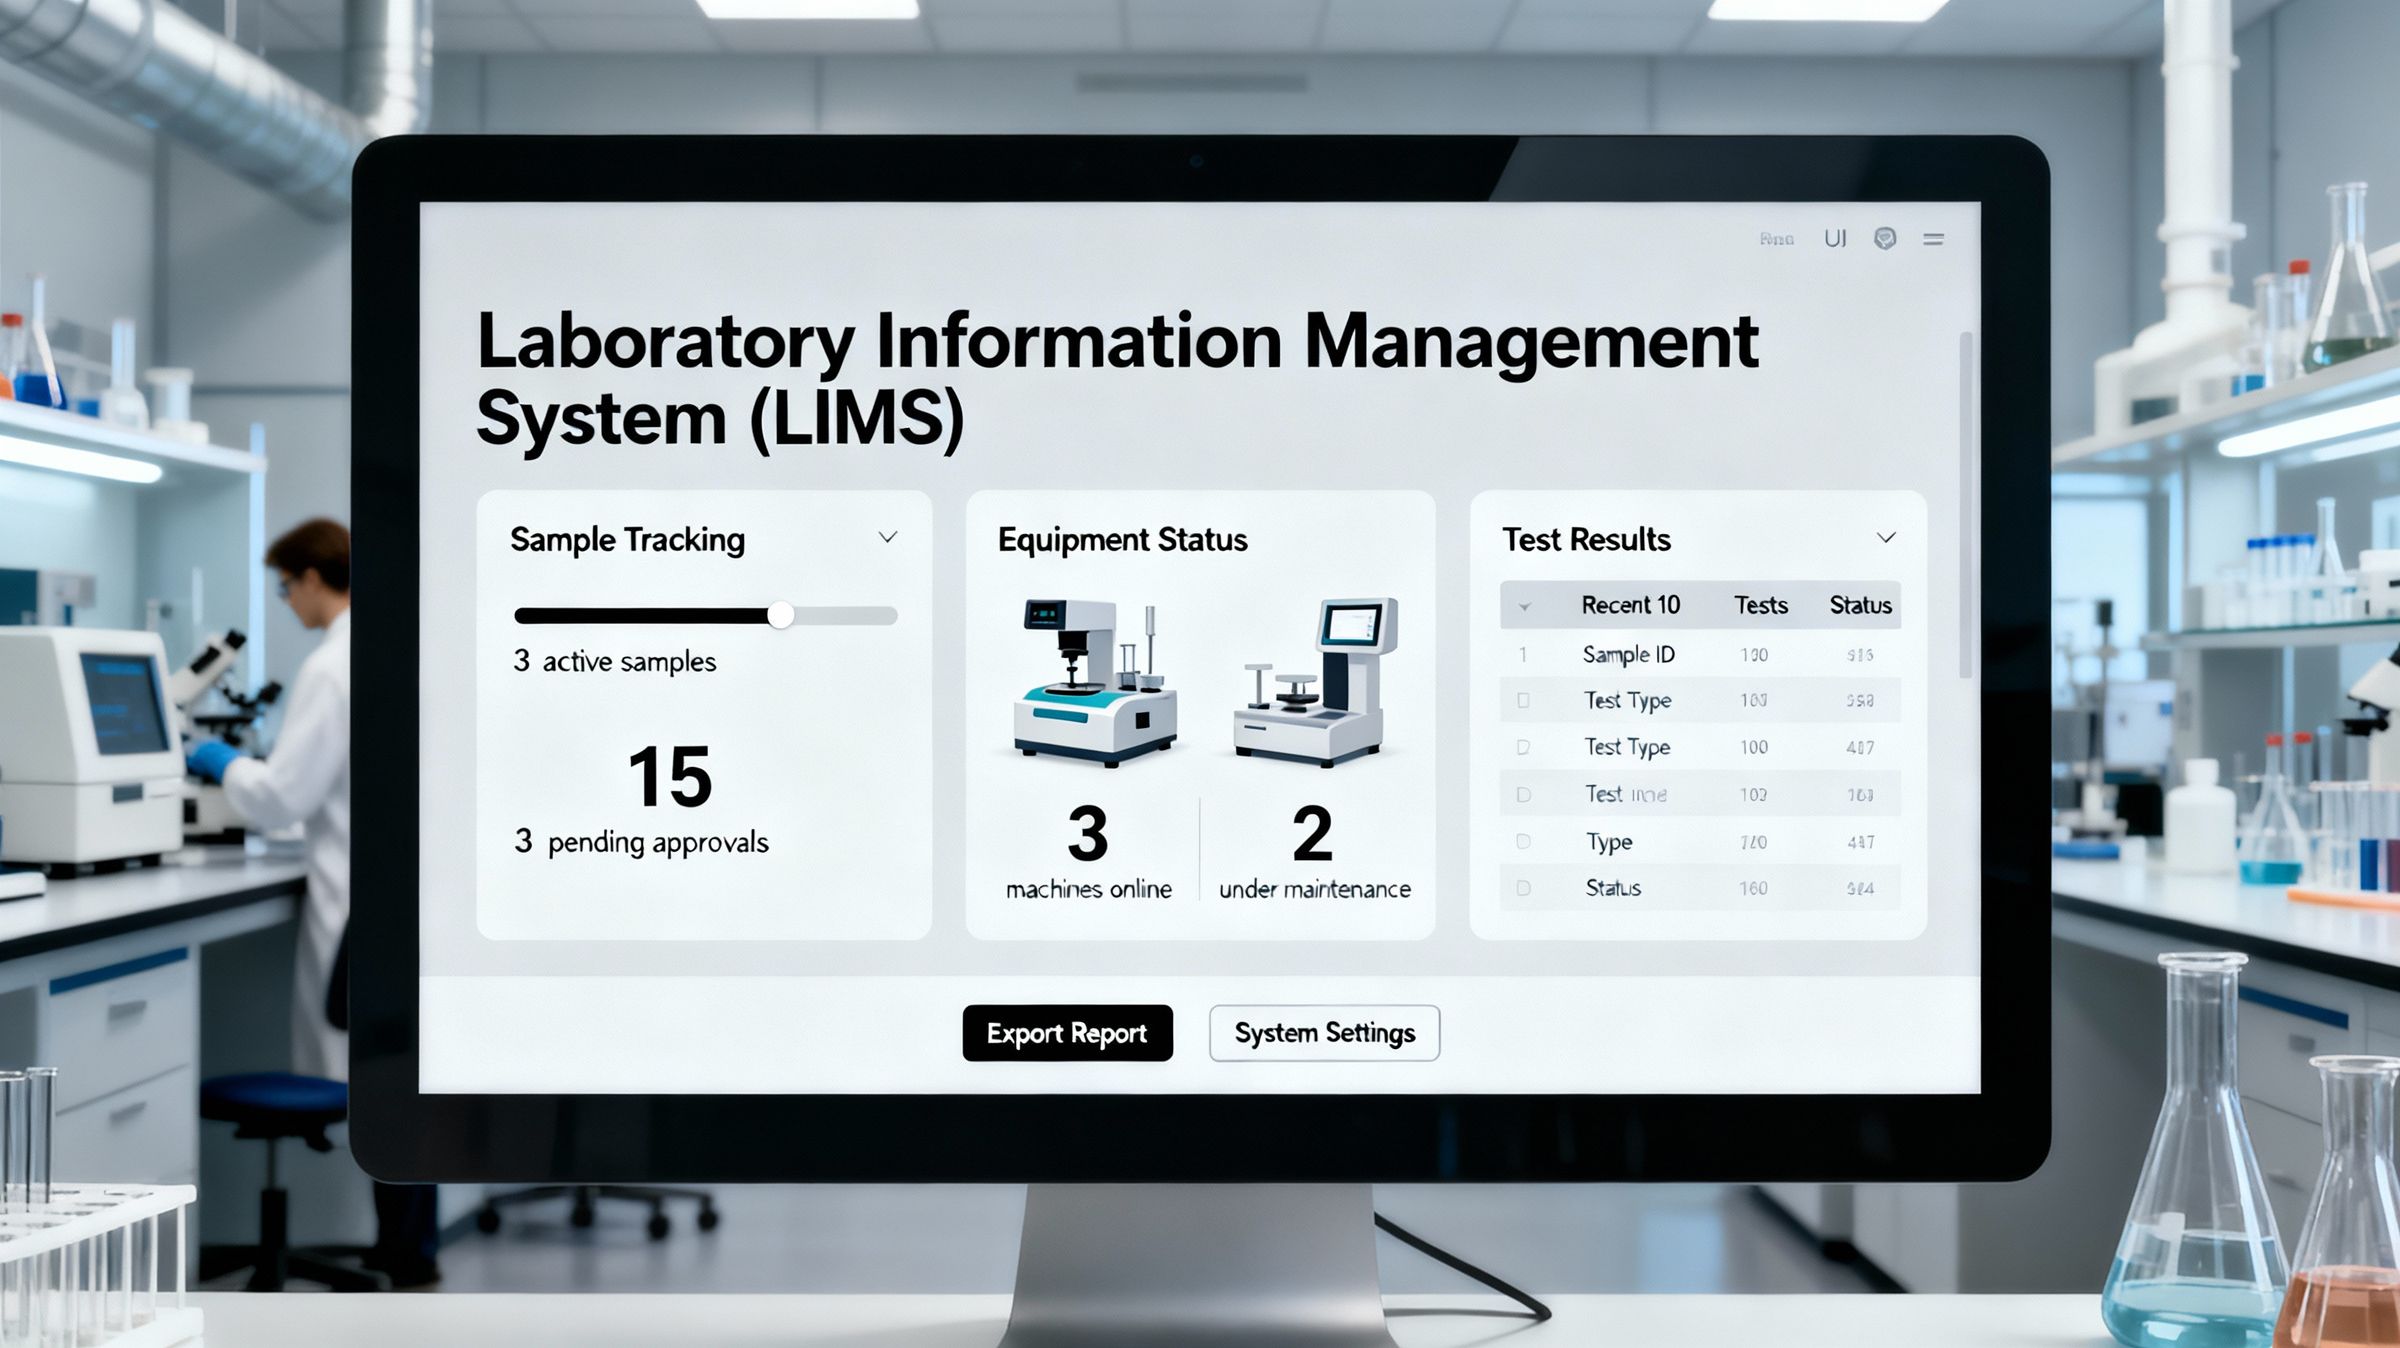Image resolution: width=2400 pixels, height=1348 pixels.
Task: Check the first Test Type row checkbox
Action: (x=1523, y=701)
